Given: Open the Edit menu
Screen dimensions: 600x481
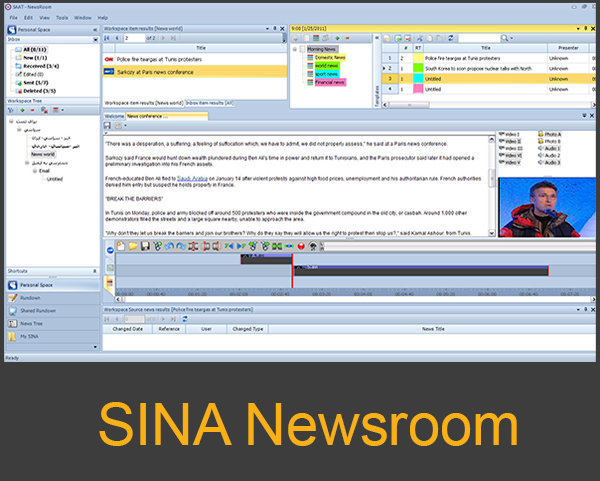Looking at the screenshot, I should (28, 18).
